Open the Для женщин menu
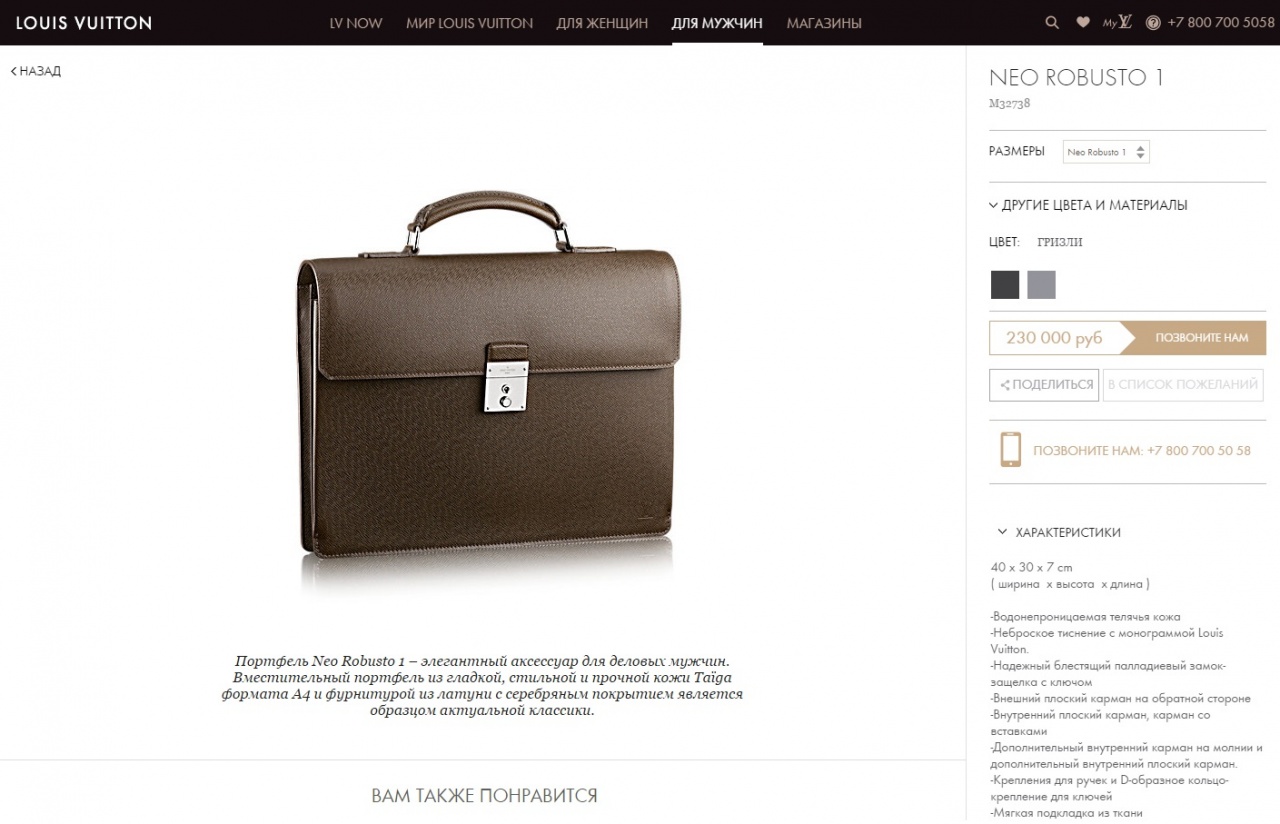Image resolution: width=1280 pixels, height=824 pixels. point(602,23)
